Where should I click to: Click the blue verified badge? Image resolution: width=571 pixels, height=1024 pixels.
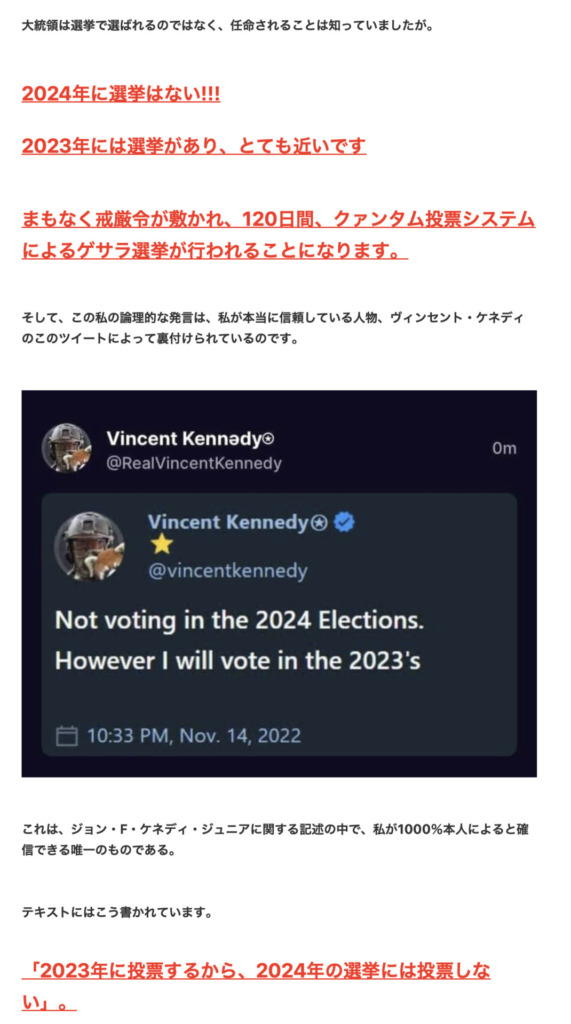click(x=344, y=522)
